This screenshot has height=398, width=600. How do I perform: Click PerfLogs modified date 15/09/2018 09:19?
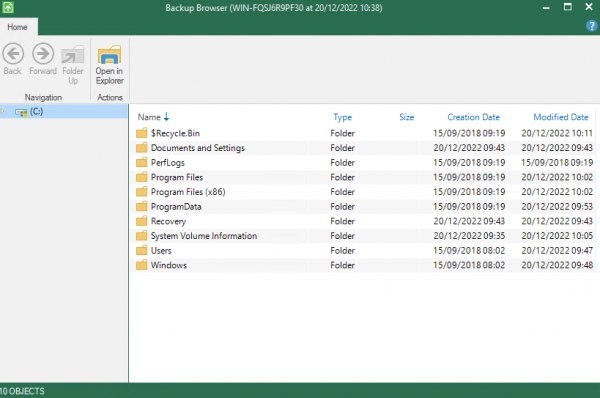tap(557, 163)
